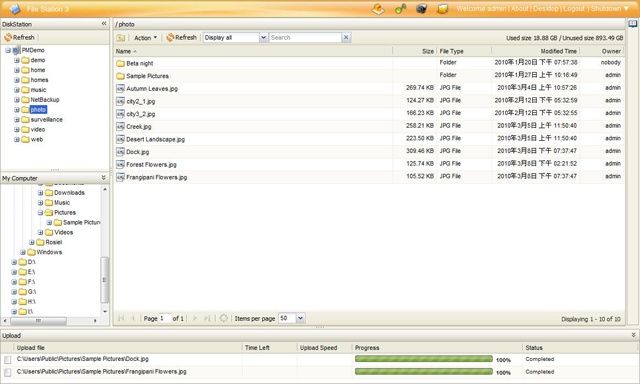Click the Desktop link
Screen dimensions: 640x384
point(545,9)
